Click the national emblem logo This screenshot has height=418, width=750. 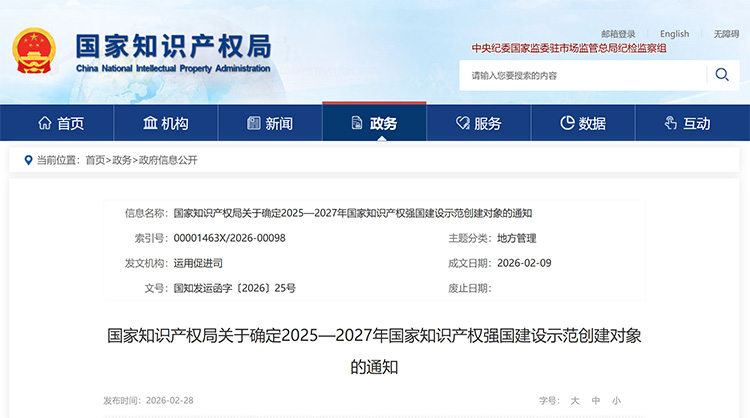point(35,52)
